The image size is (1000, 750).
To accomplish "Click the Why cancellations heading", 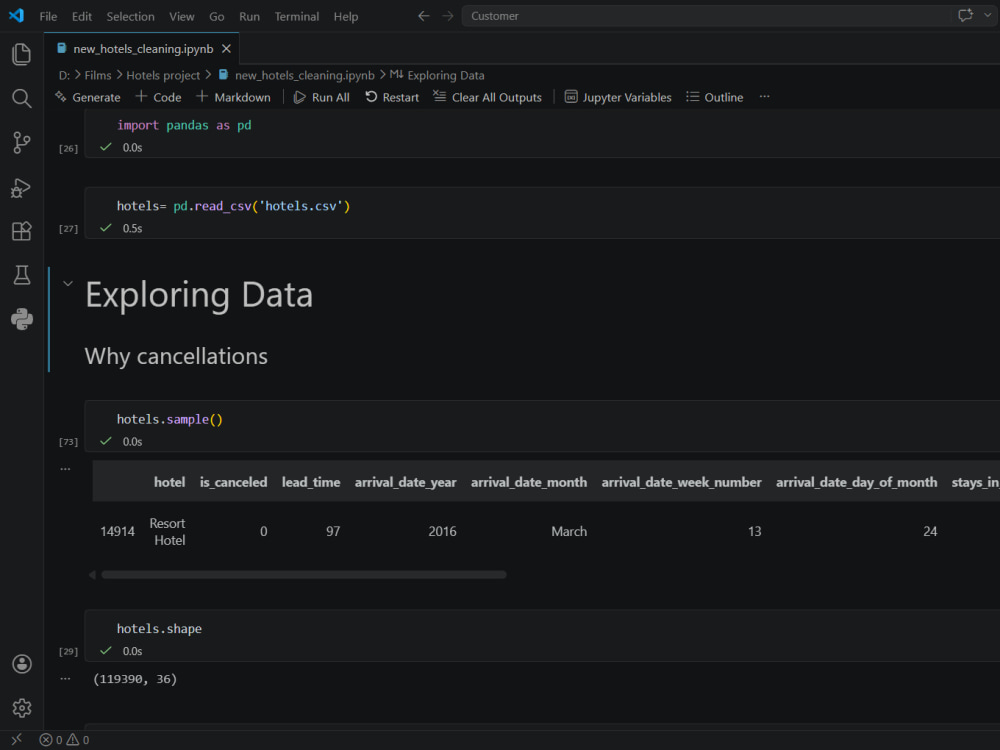I will pyautogui.click(x=176, y=356).
